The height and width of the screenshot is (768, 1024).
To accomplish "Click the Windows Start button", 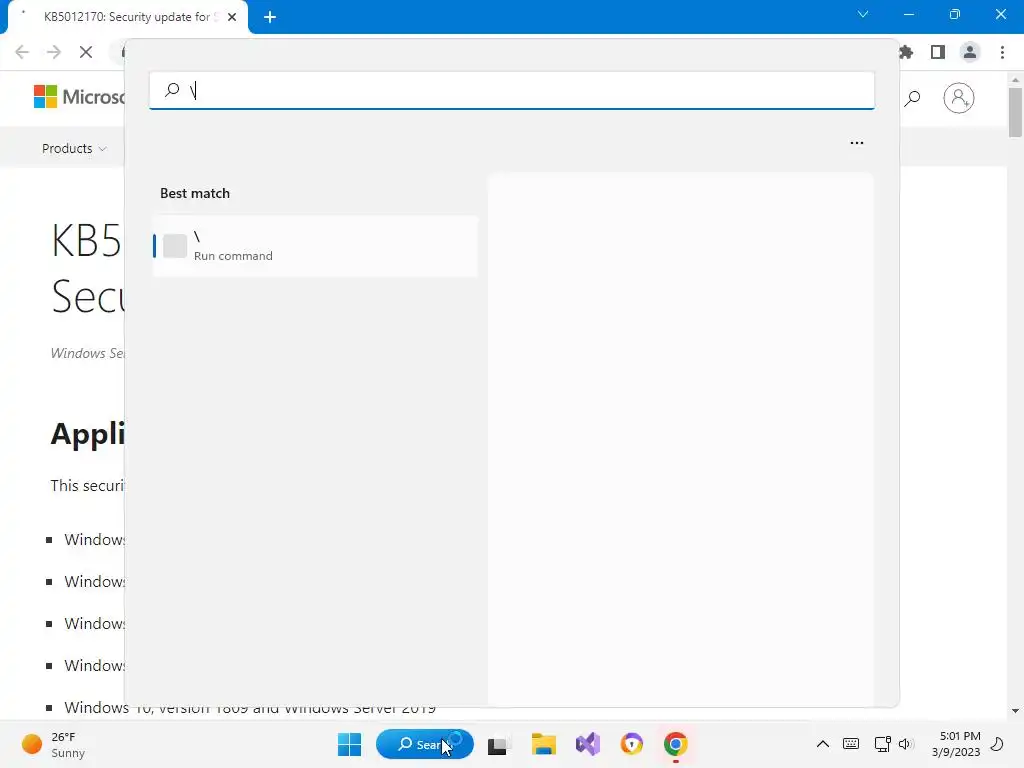I will point(349,744).
